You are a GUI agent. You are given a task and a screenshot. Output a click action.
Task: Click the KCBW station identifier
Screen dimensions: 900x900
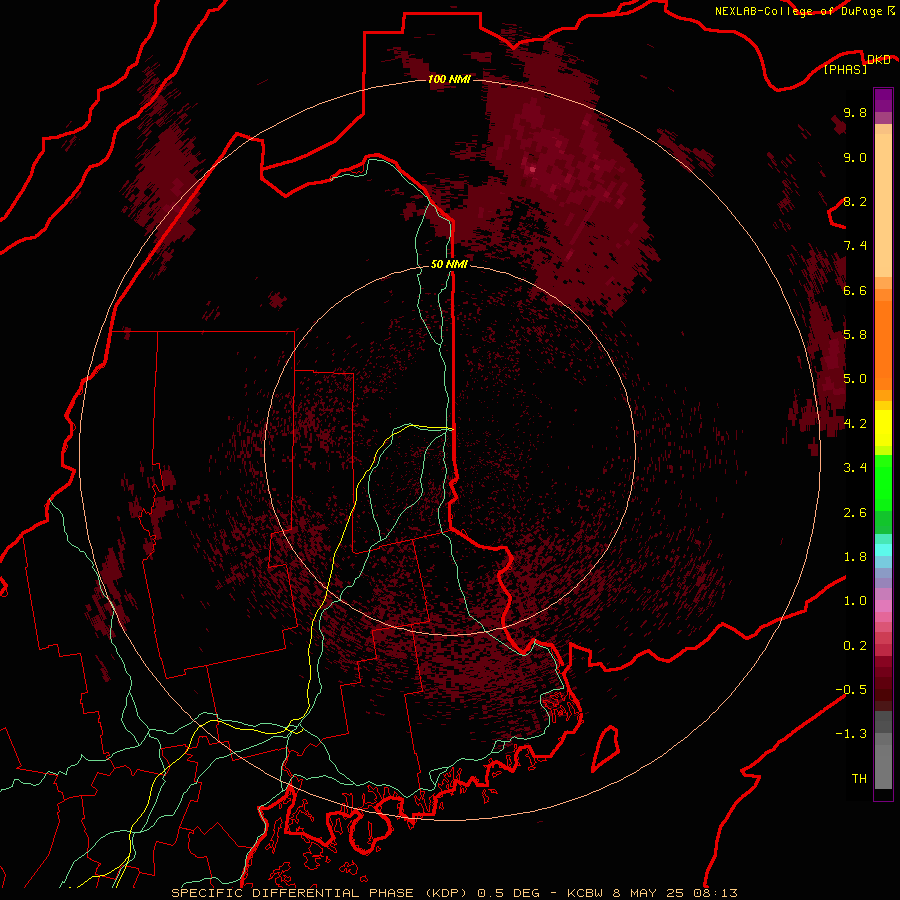tap(587, 893)
